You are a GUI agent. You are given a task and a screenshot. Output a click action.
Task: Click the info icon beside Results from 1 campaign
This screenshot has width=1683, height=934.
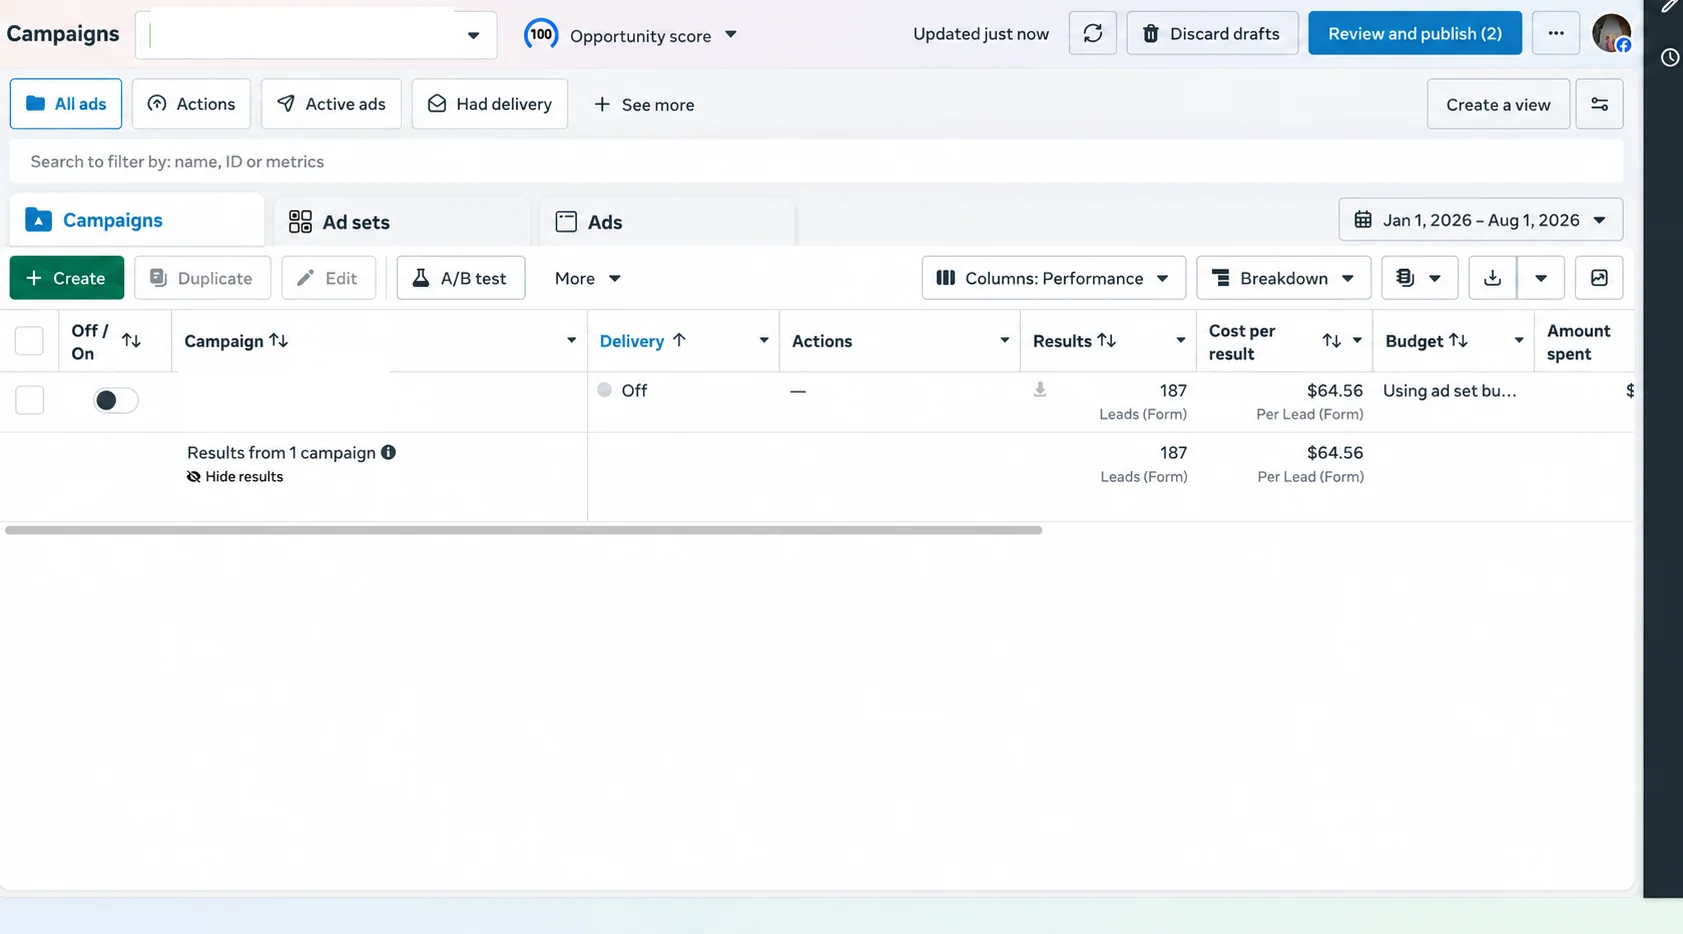pyautogui.click(x=388, y=452)
